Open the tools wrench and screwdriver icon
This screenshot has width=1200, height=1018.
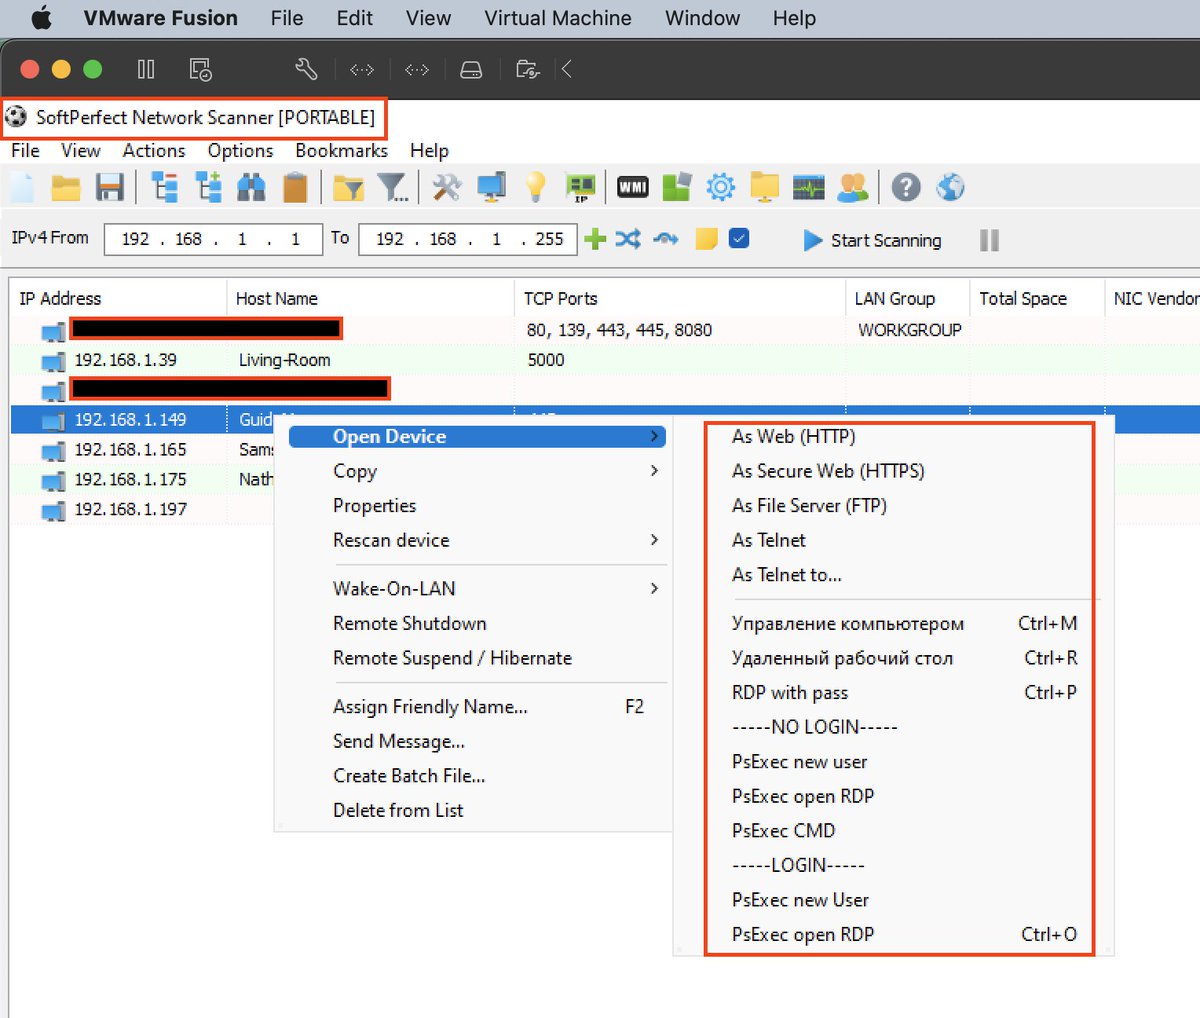[446, 187]
